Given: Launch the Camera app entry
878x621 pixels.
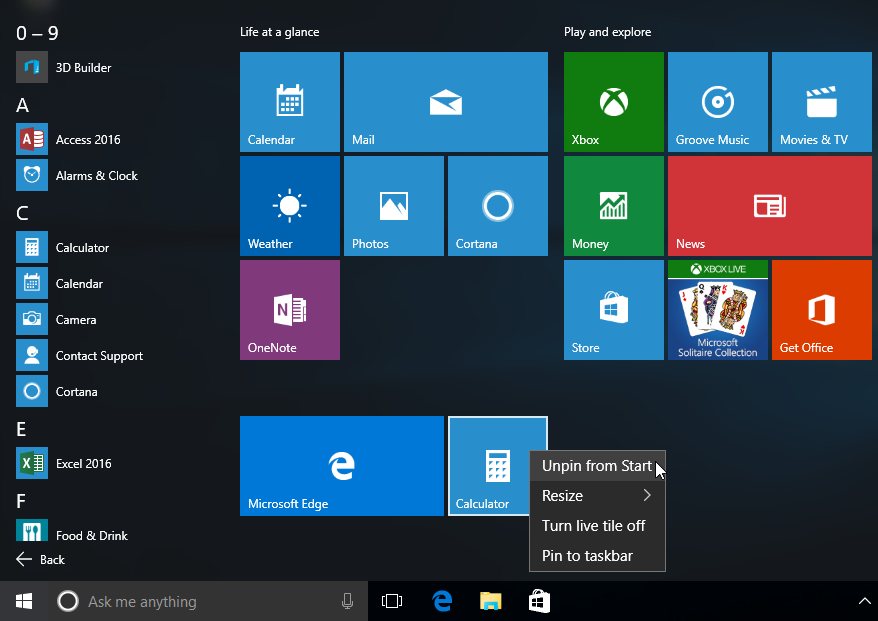Looking at the screenshot, I should pyautogui.click(x=57, y=319).
